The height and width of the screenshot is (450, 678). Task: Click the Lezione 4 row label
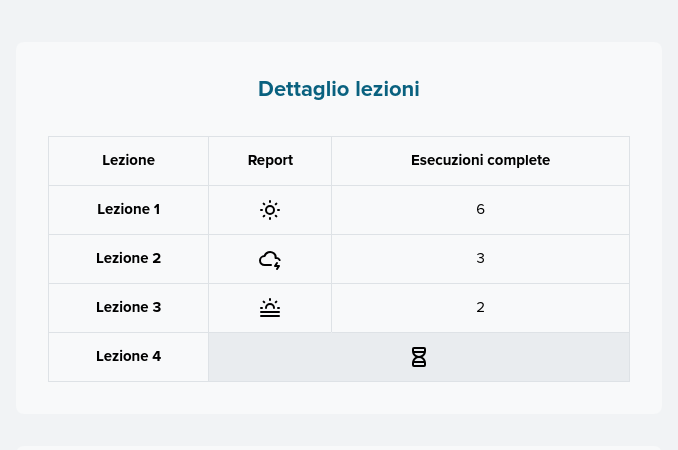pos(128,356)
